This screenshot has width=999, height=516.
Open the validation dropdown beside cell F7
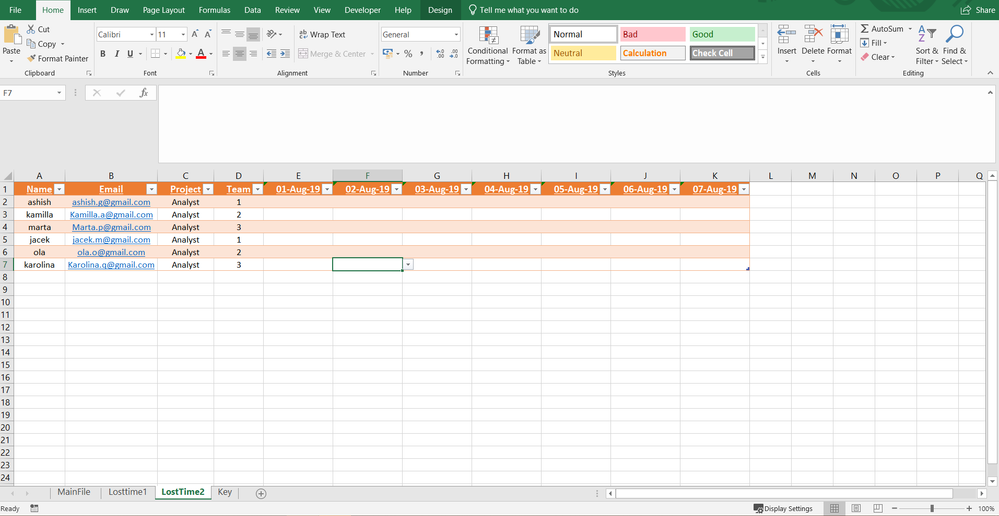pyautogui.click(x=408, y=264)
